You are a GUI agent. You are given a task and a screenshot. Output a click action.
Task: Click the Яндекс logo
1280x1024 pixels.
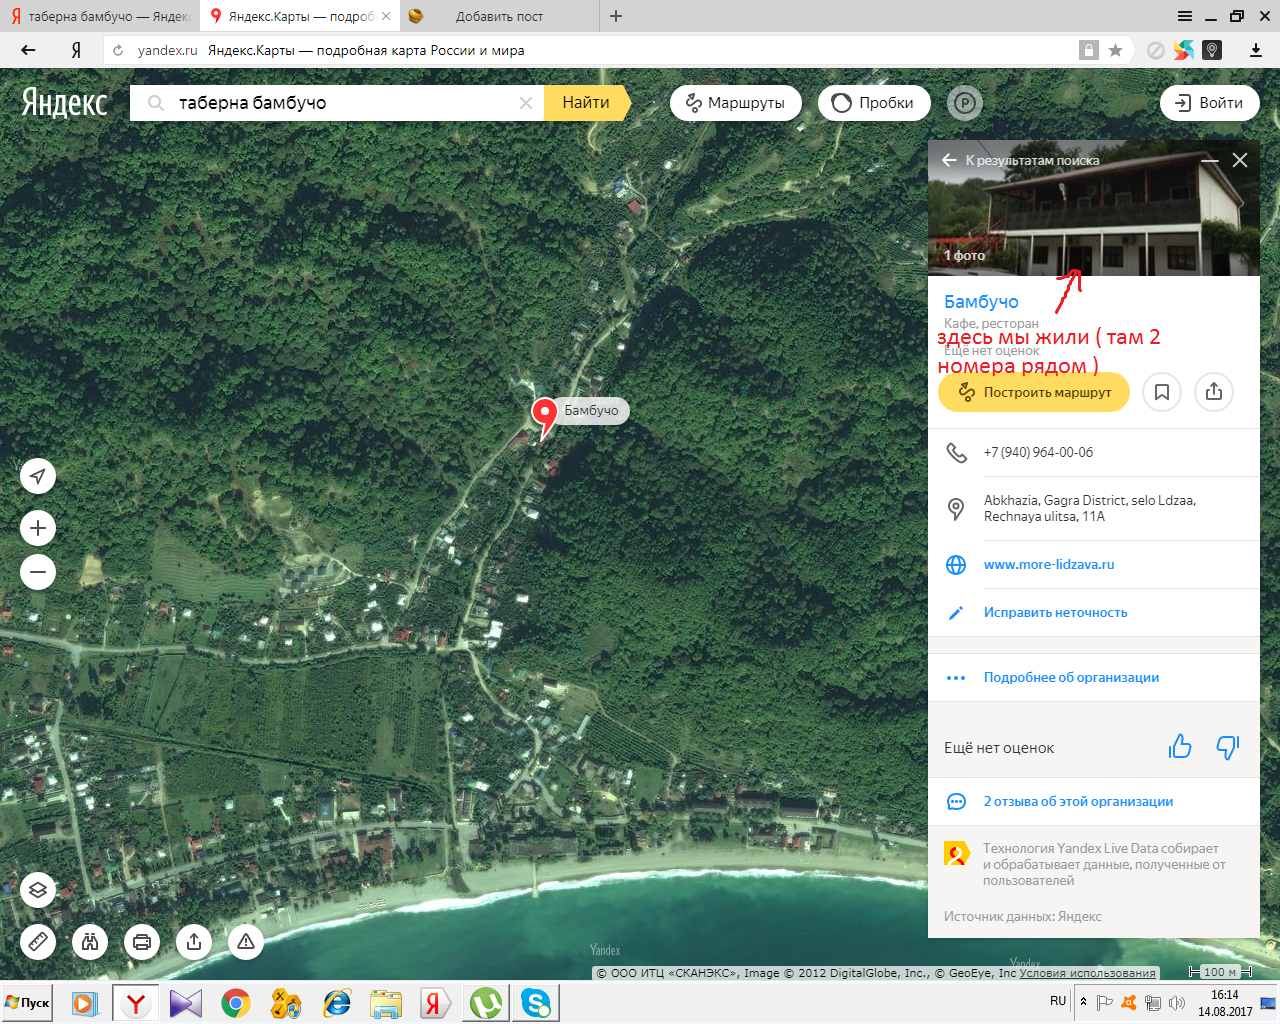coord(65,103)
